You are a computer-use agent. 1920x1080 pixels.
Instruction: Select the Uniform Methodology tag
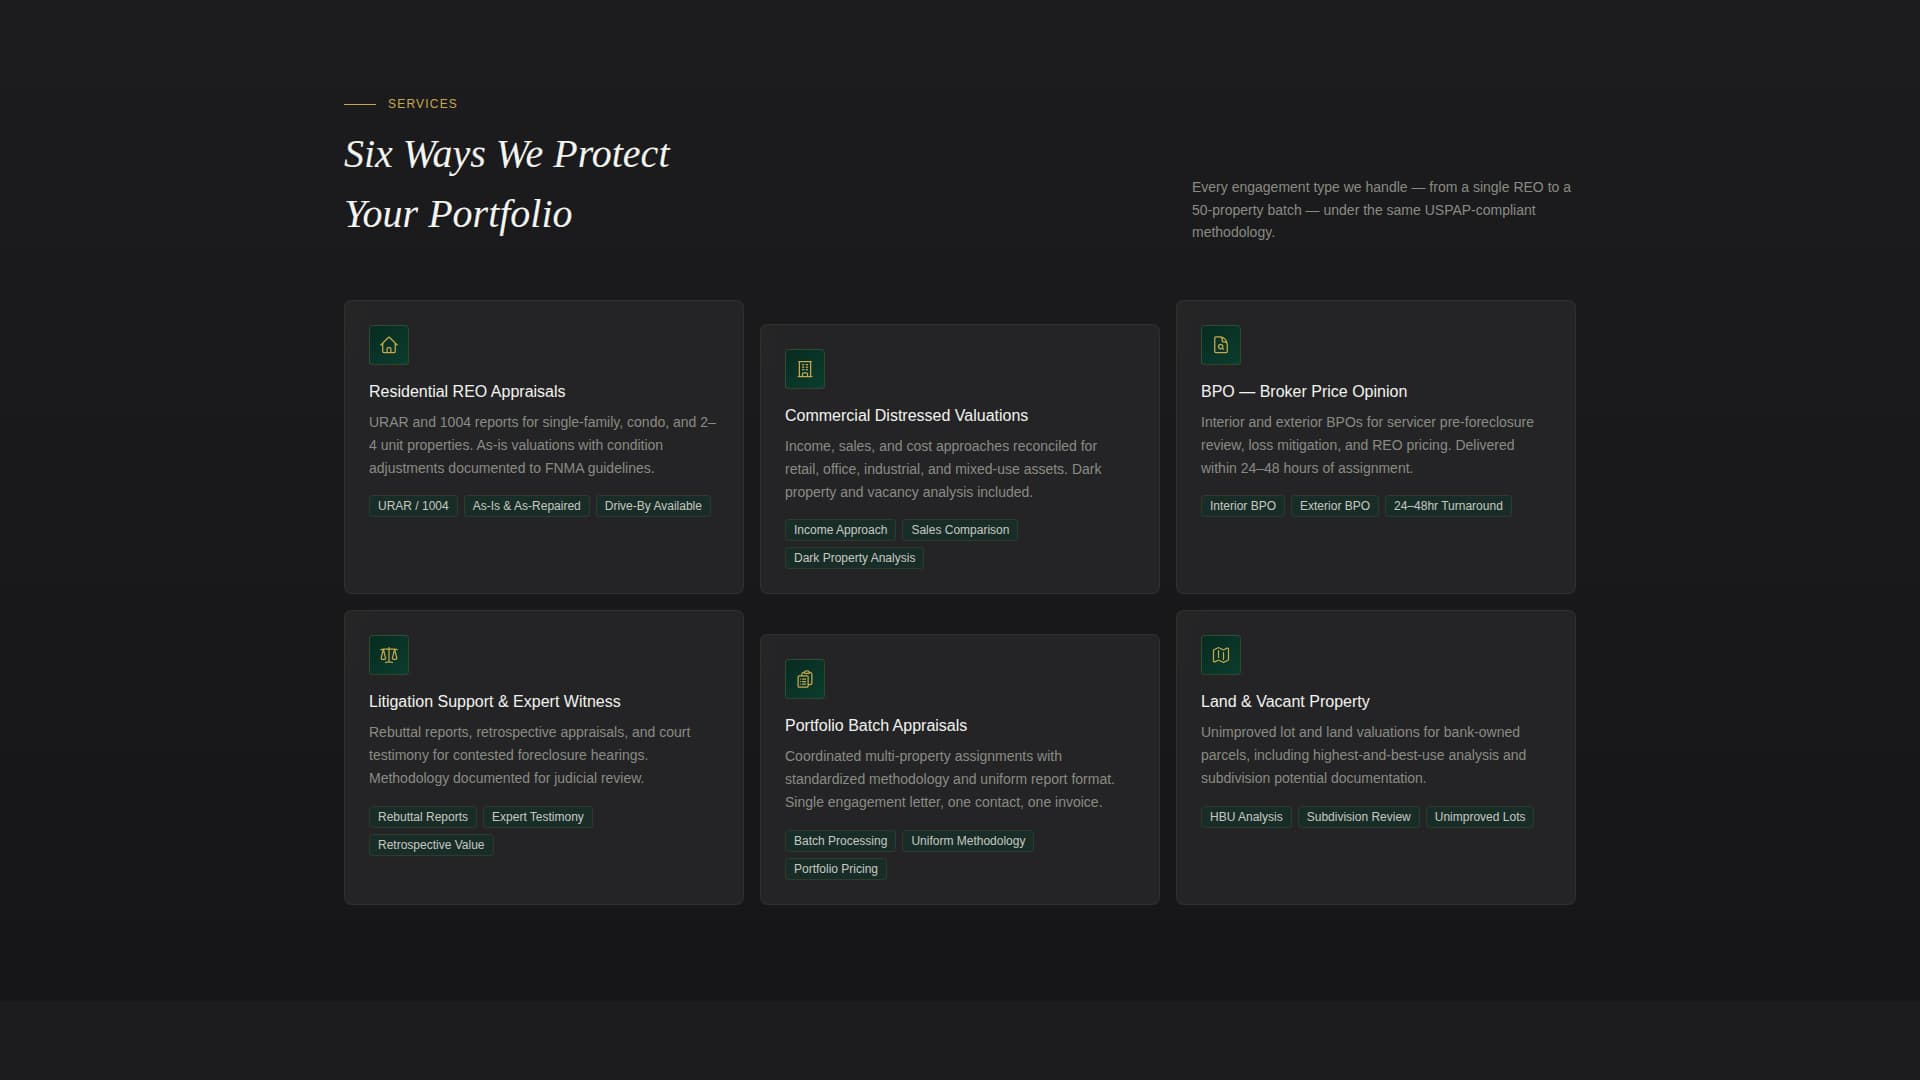[x=967, y=840]
